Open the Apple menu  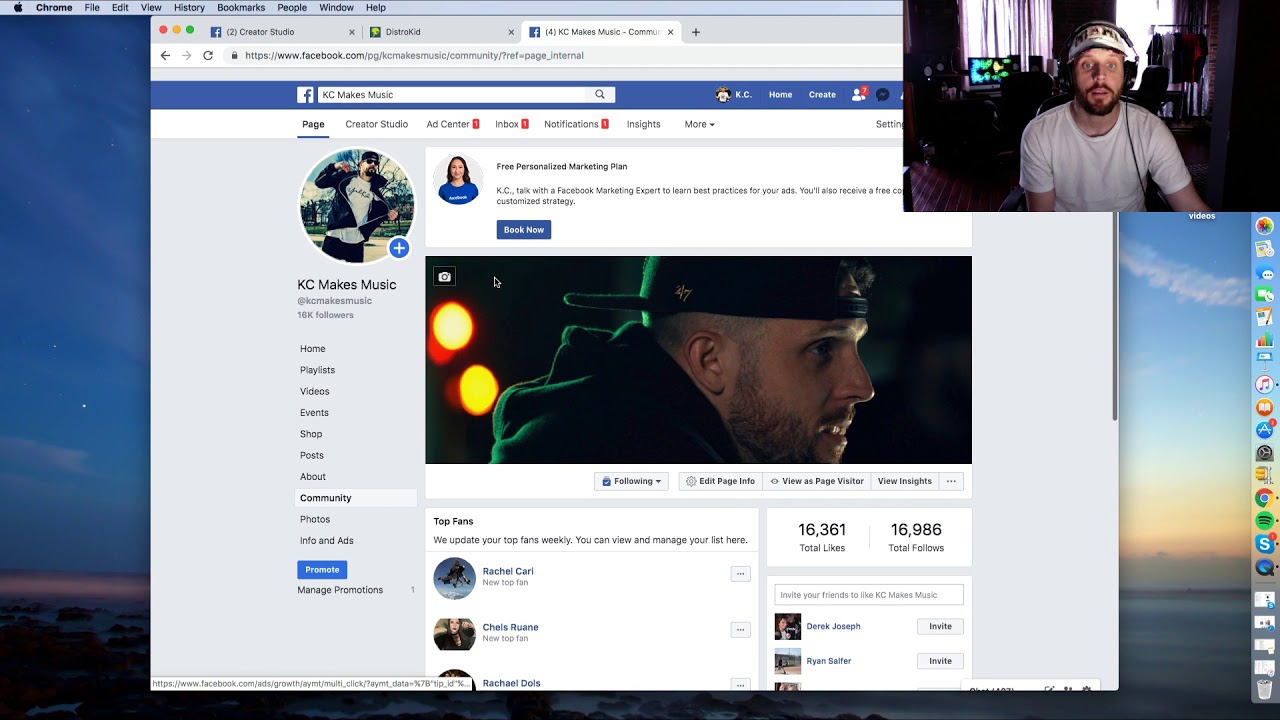pos(18,7)
